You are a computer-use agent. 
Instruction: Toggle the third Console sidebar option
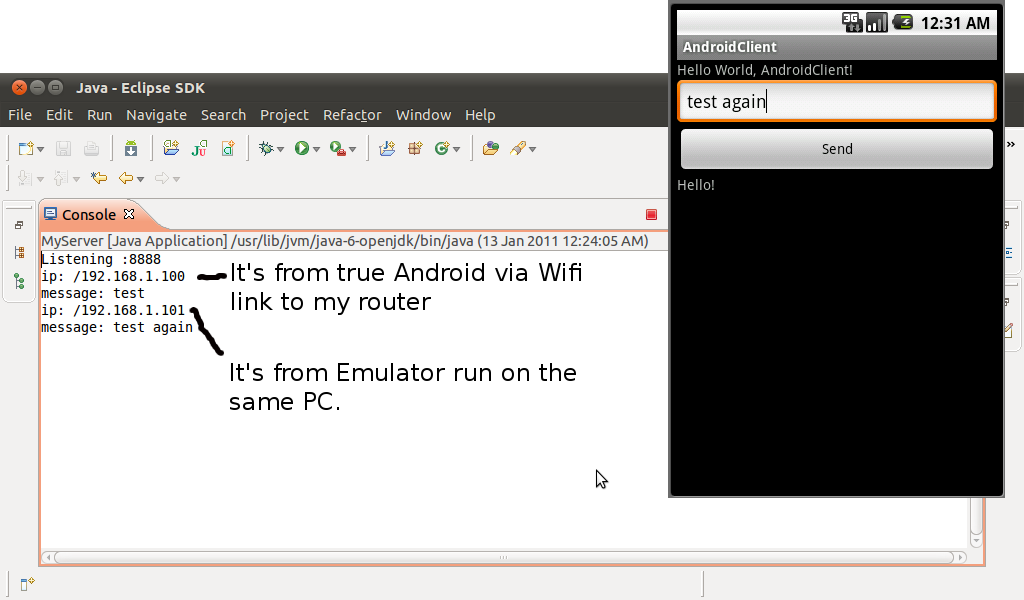(x=18, y=281)
